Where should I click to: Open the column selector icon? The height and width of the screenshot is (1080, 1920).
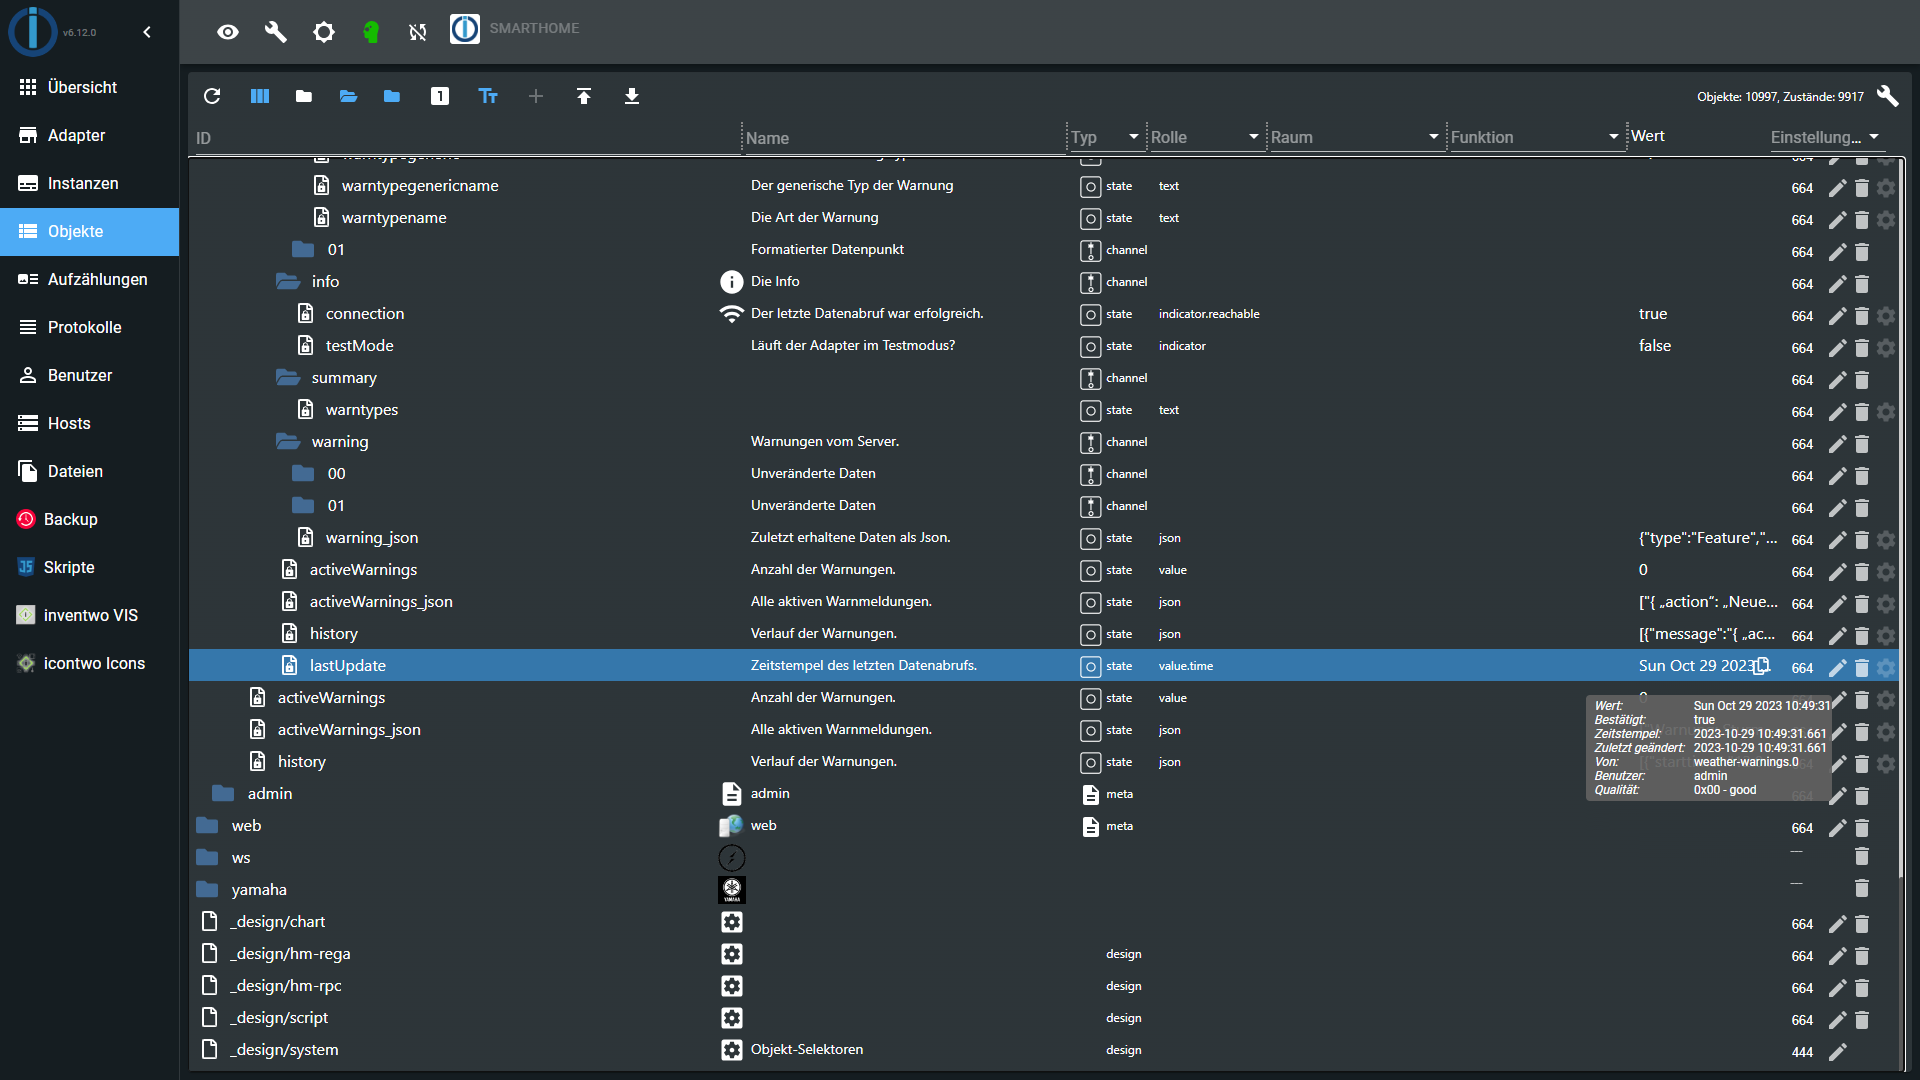pos(260,96)
